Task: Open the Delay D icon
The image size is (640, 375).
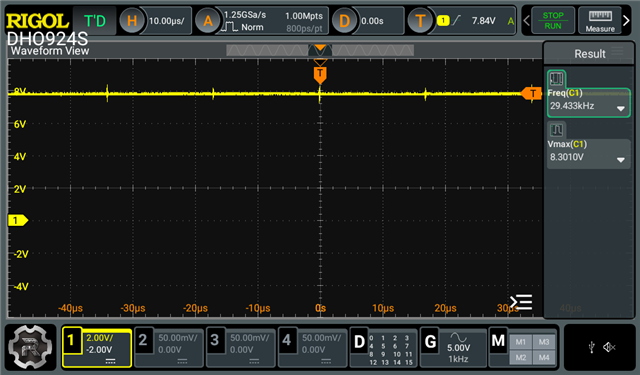Action: (344, 20)
